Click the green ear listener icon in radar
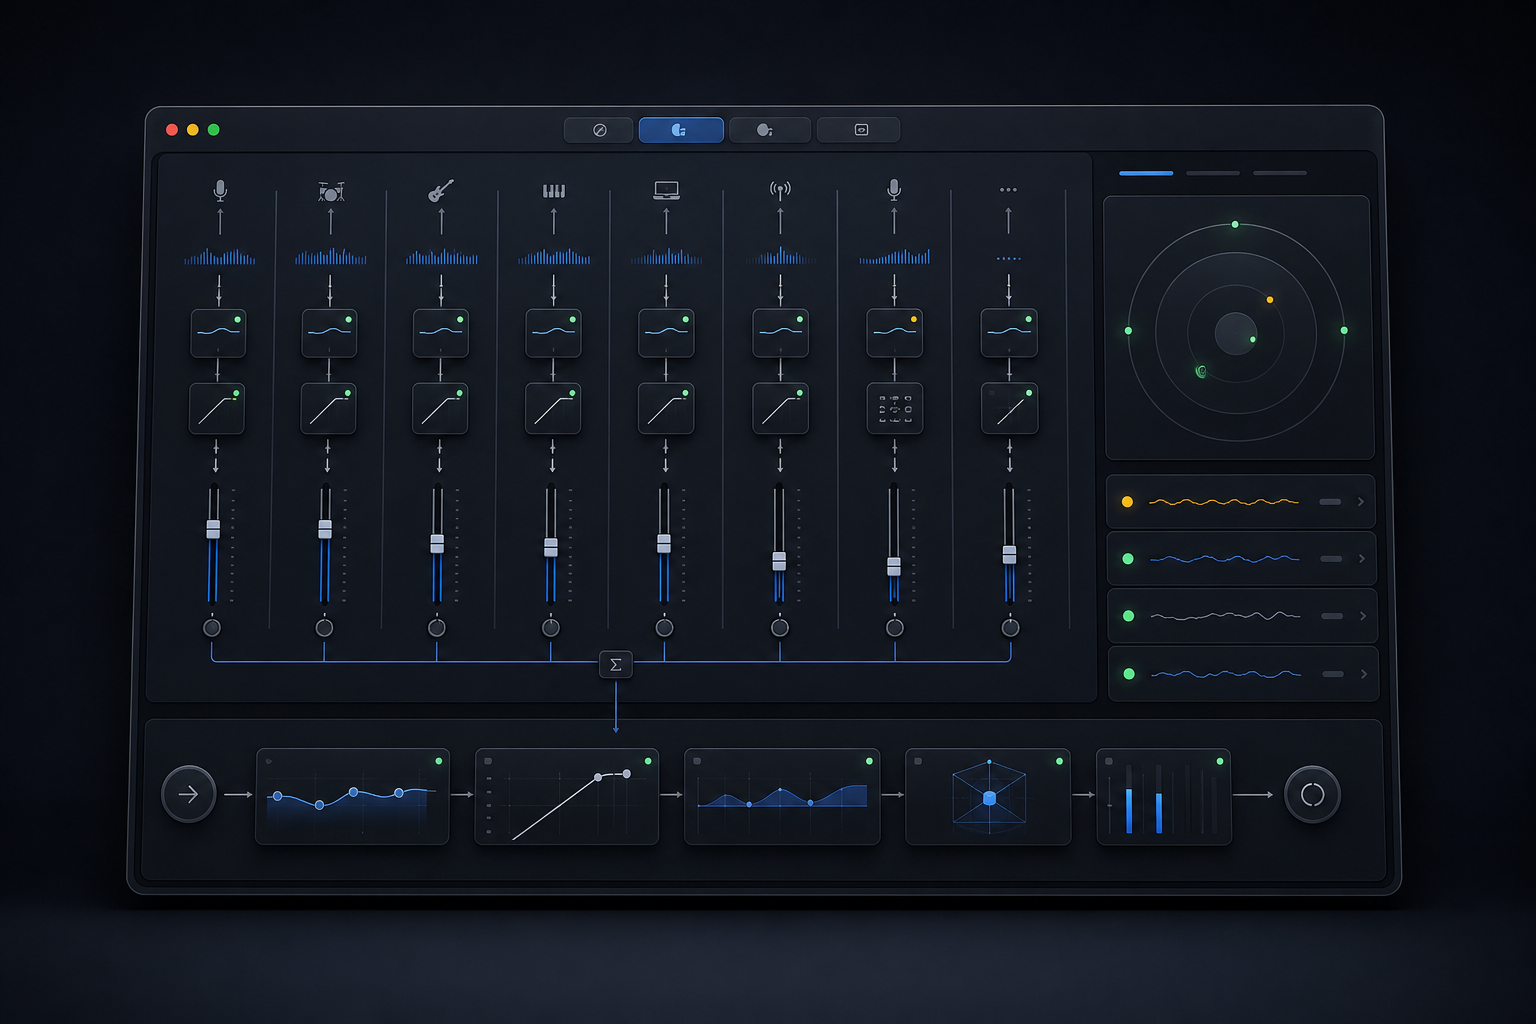 point(1201,371)
